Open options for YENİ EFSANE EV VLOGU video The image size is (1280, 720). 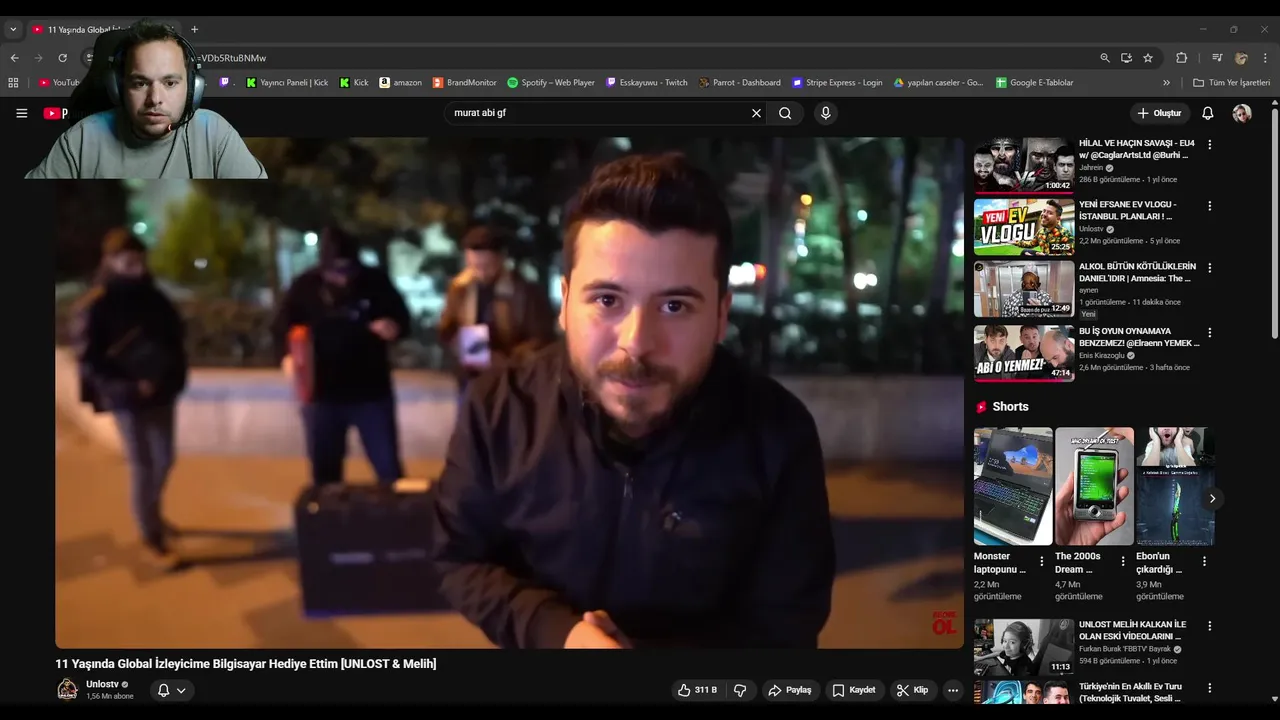[x=1209, y=206]
